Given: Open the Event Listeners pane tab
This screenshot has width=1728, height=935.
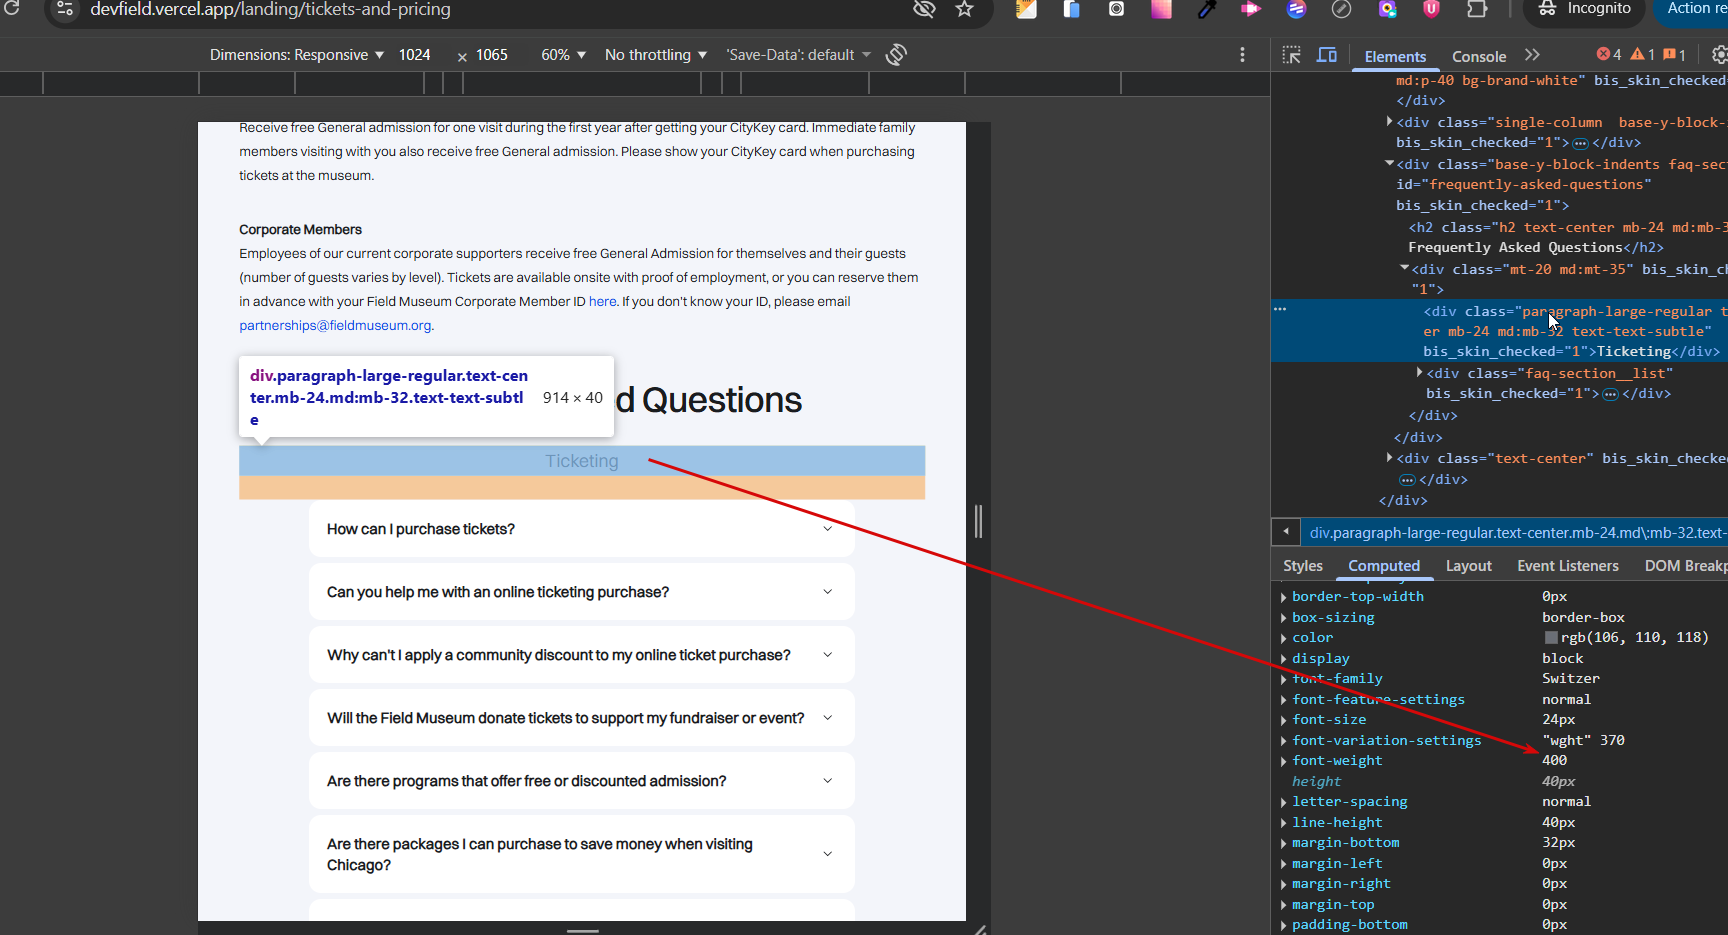Looking at the screenshot, I should click(1568, 566).
